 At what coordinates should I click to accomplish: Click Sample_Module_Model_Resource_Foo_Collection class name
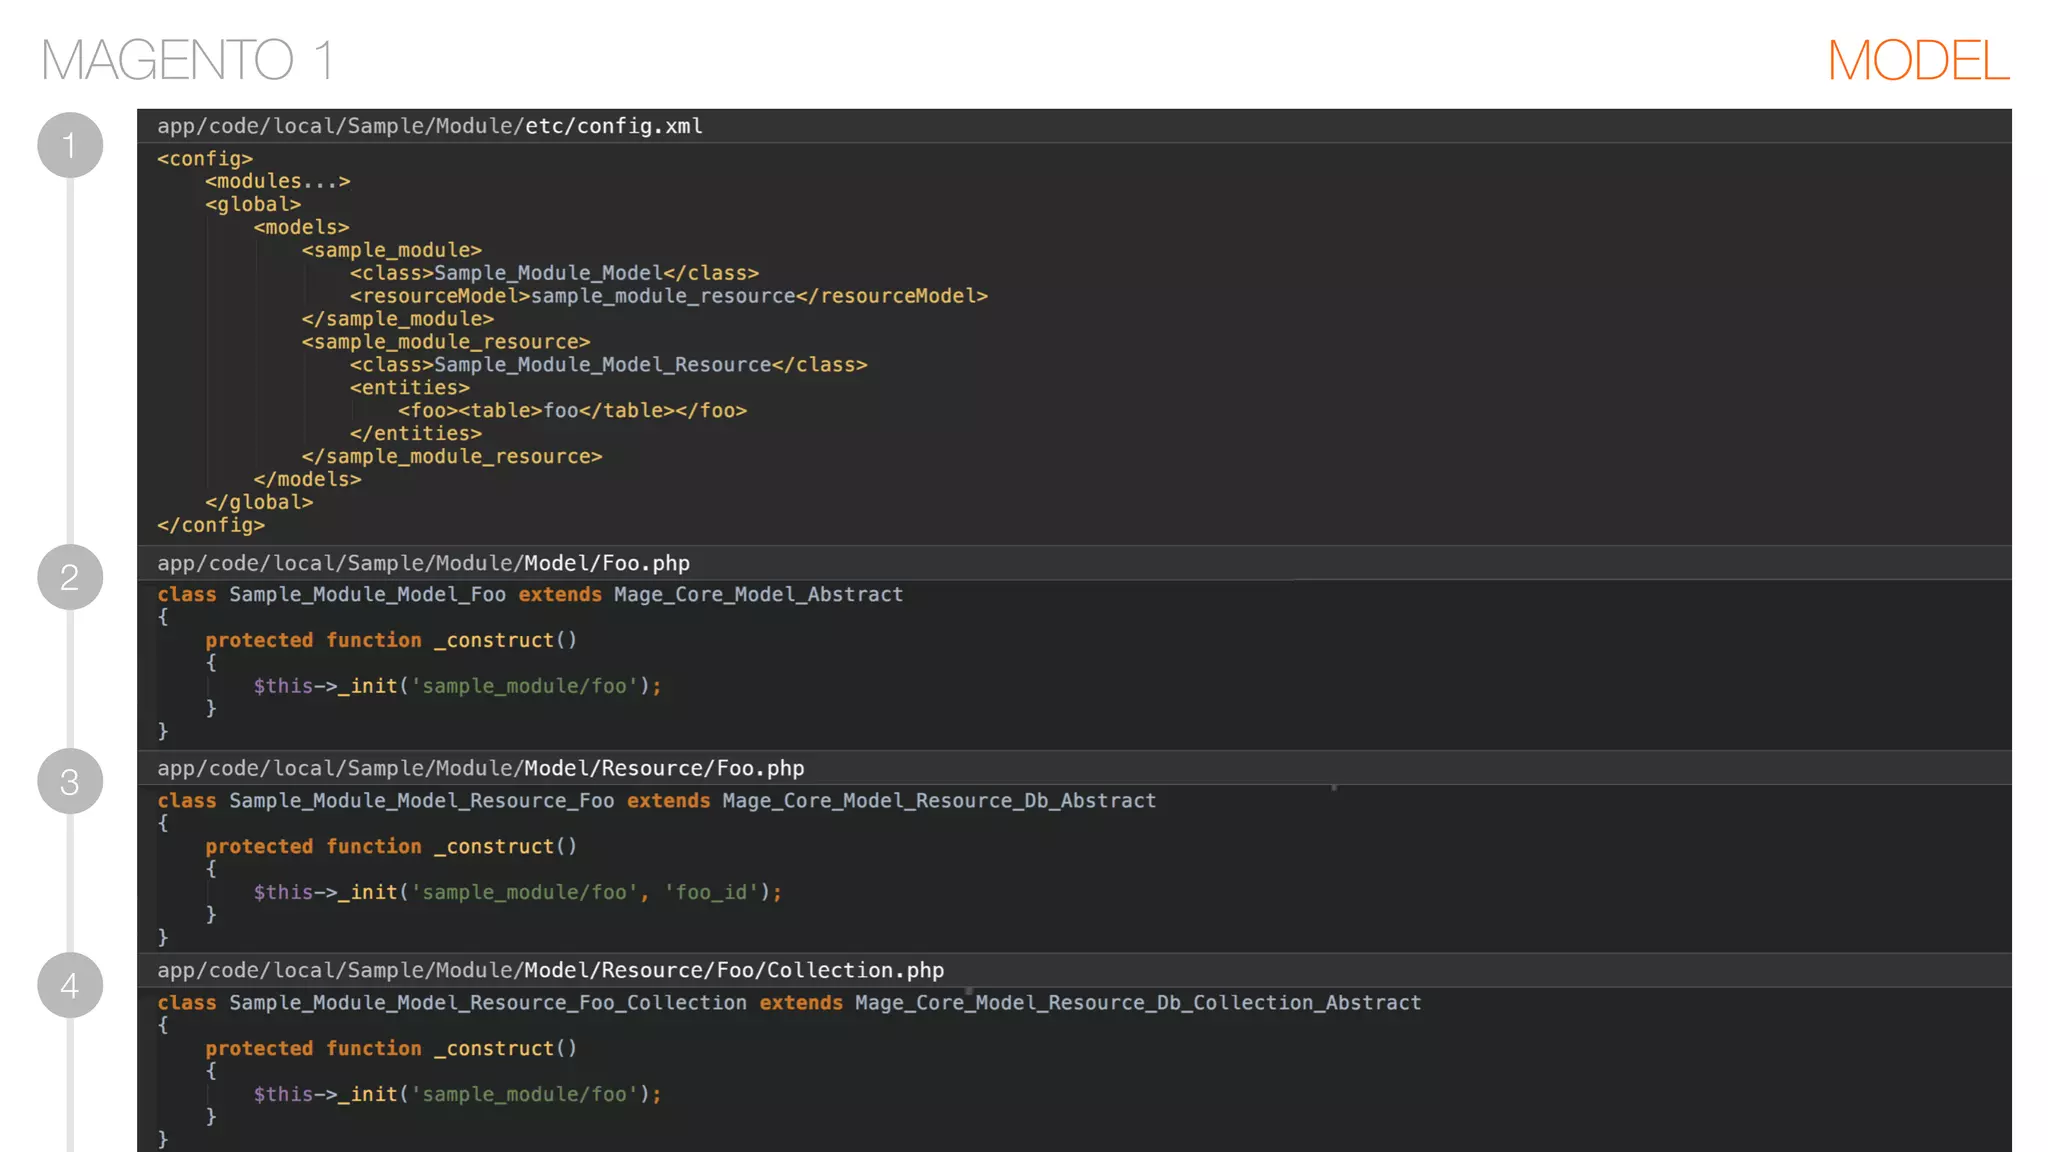coord(488,1003)
